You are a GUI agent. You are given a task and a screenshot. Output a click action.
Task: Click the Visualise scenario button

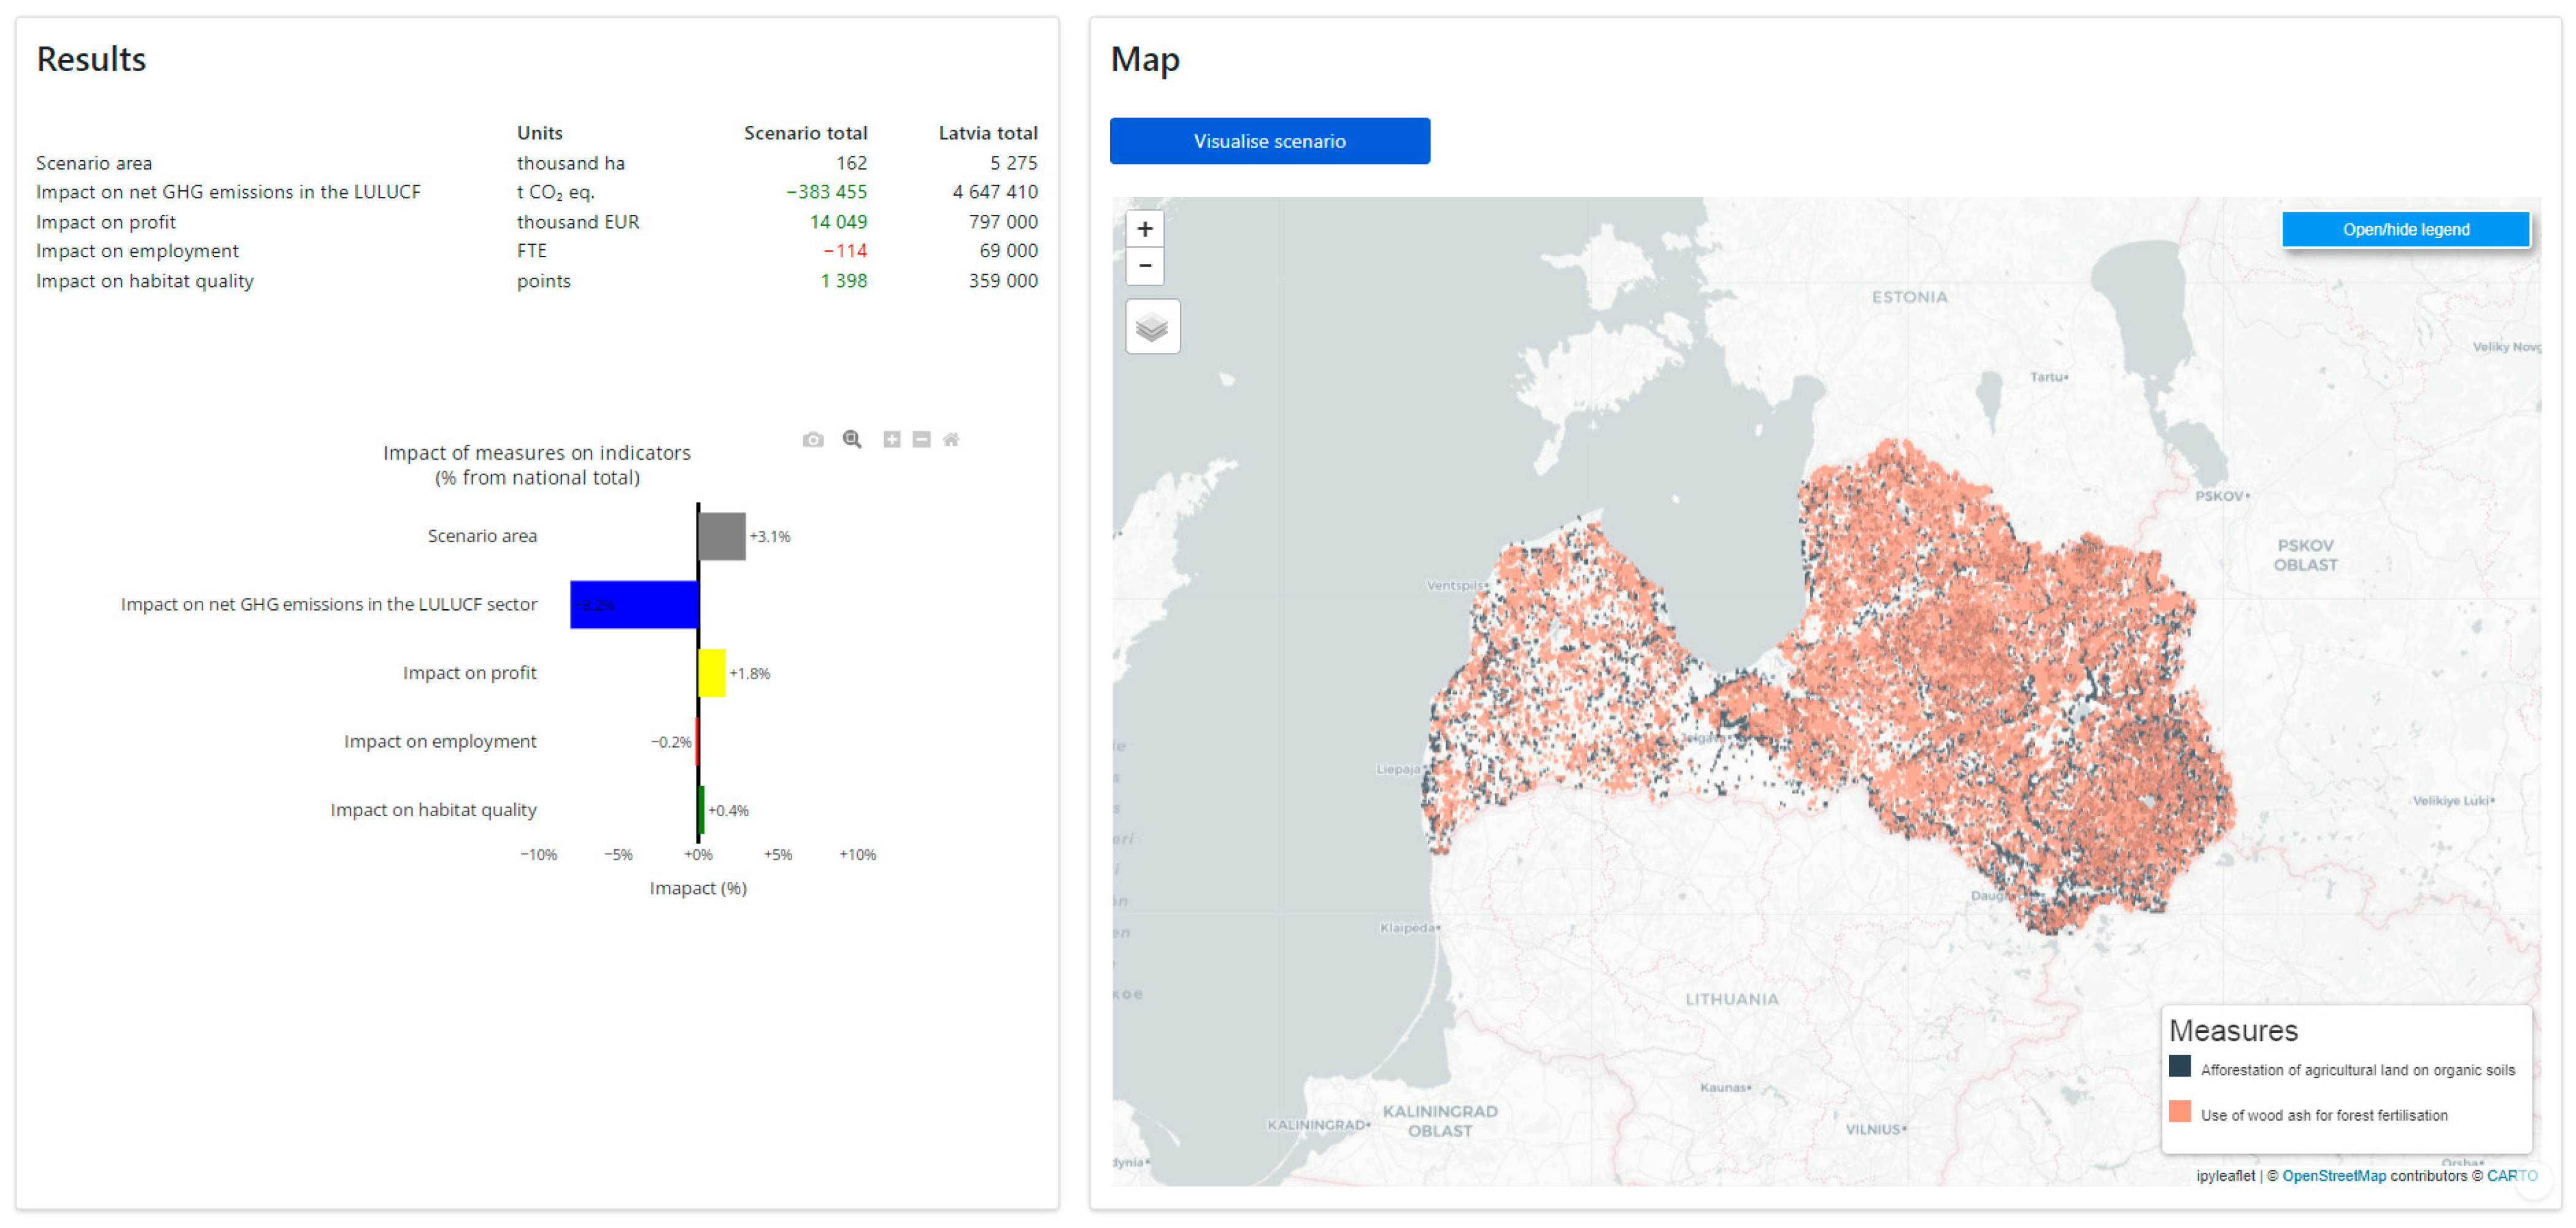click(1269, 141)
